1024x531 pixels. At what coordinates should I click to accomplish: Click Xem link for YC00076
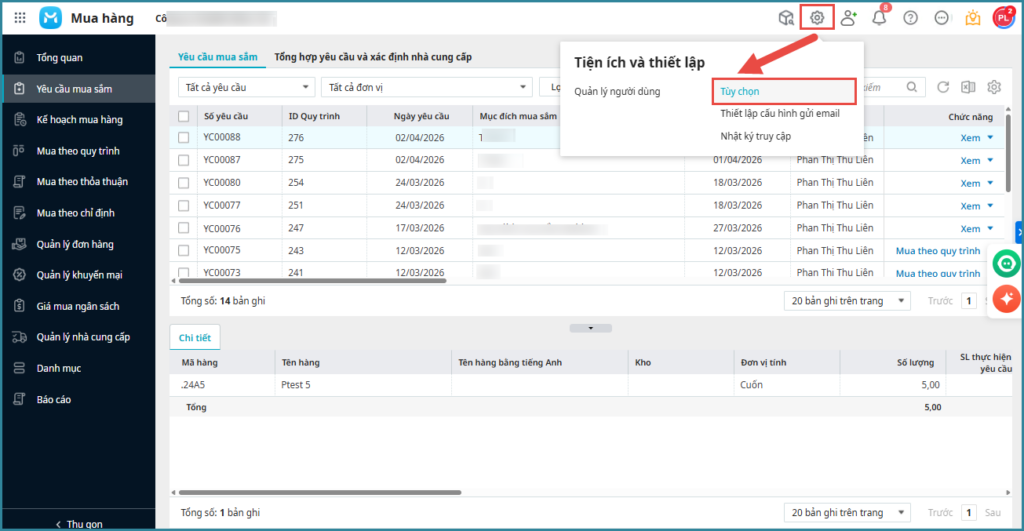(970, 229)
